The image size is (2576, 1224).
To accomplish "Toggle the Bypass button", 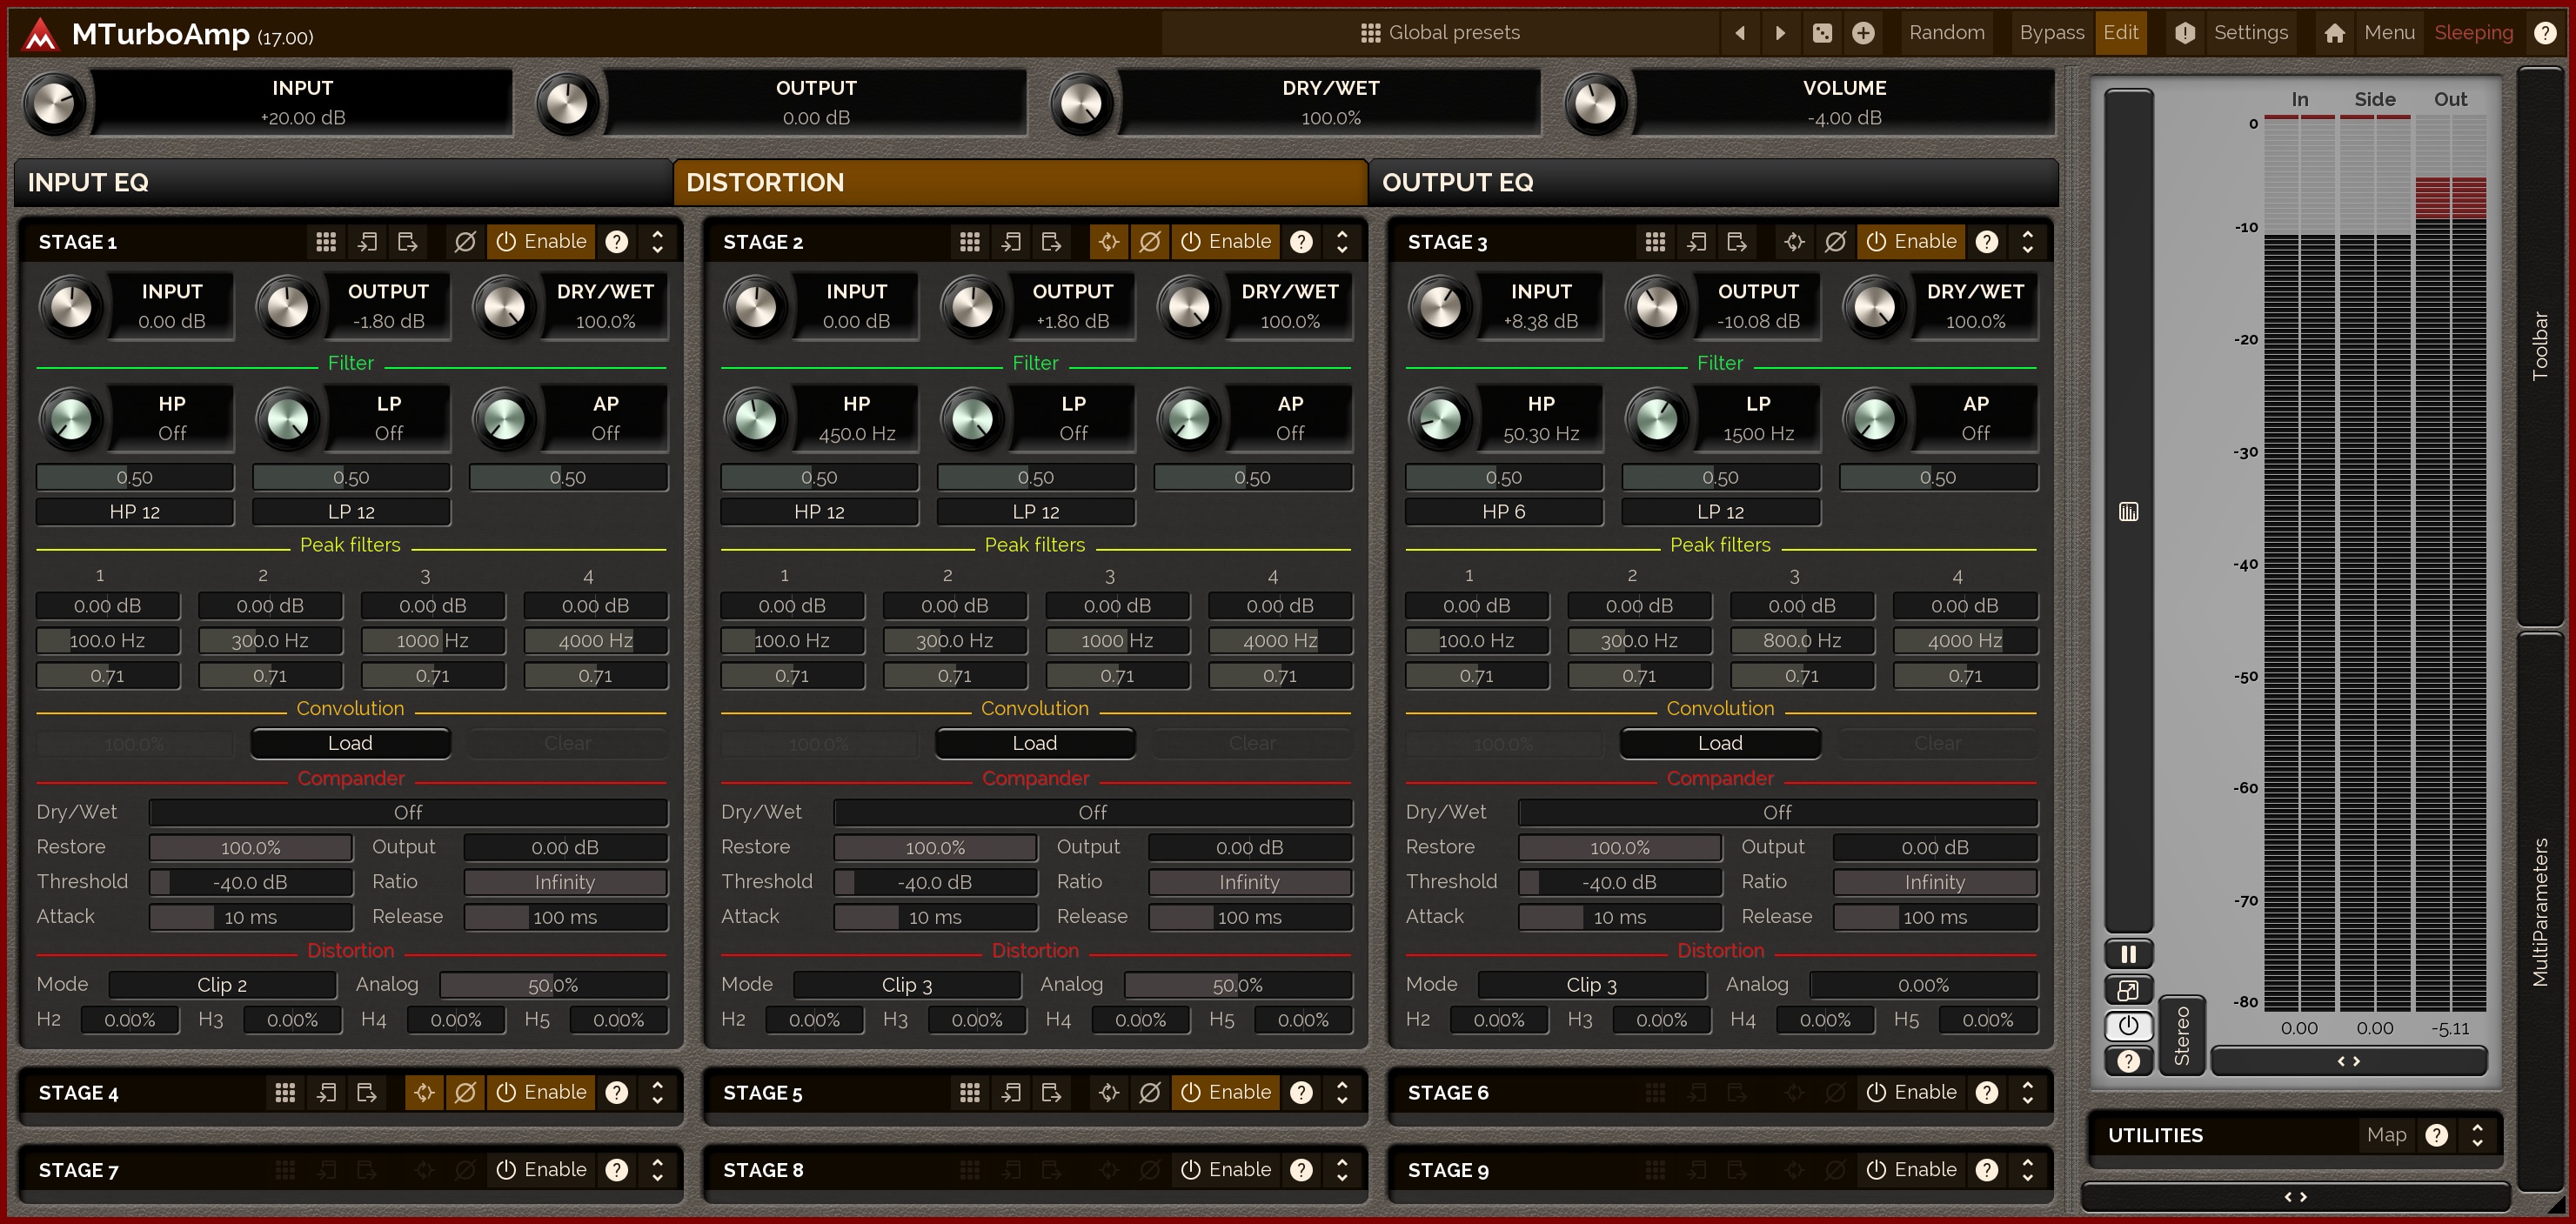I will (2051, 33).
